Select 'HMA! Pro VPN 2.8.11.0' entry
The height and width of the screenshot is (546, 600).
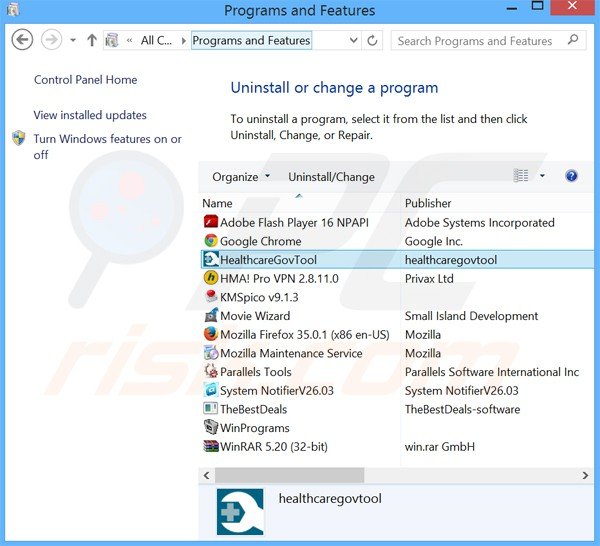pyautogui.click(x=279, y=278)
